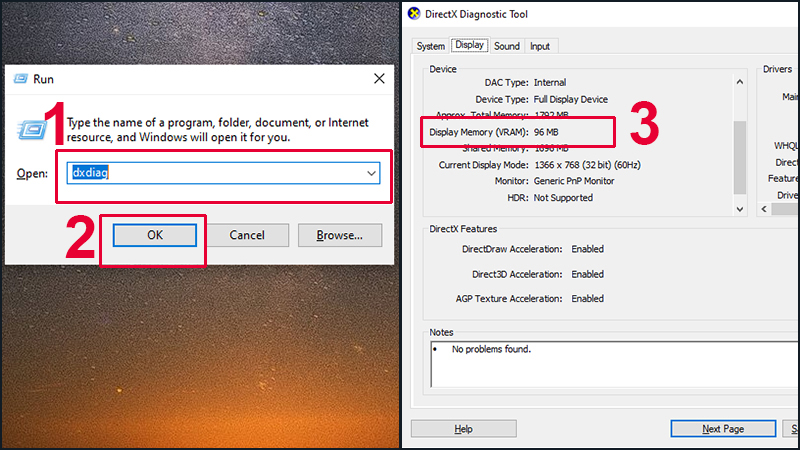The width and height of the screenshot is (800, 450).
Task: Click the DirectX Diagnostic Tool title icon
Action: pyautogui.click(x=414, y=14)
